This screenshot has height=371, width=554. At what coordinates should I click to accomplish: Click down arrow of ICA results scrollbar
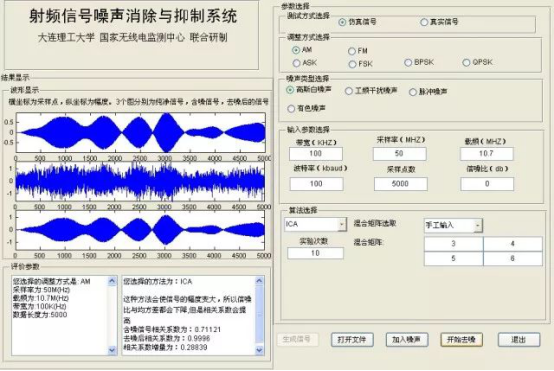coord(259,350)
